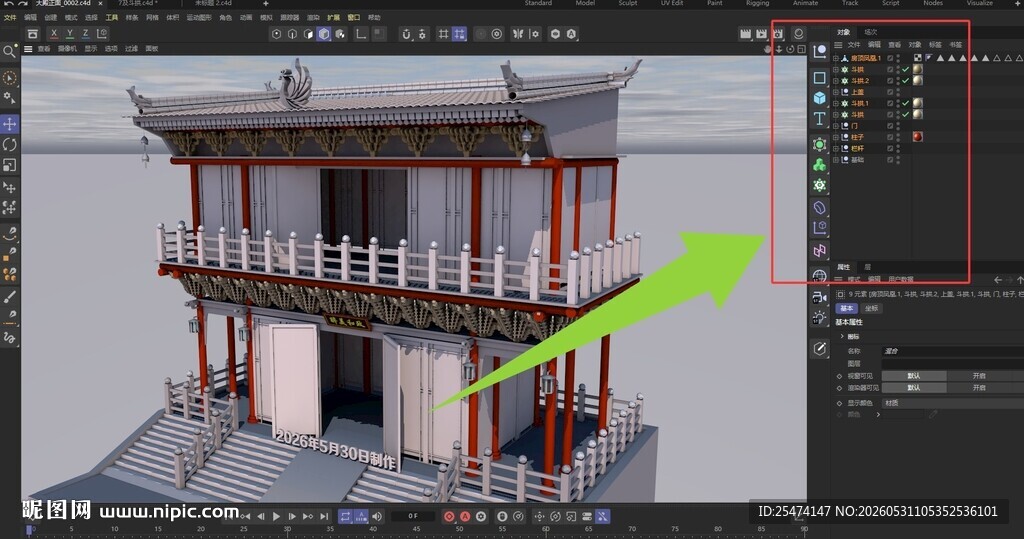
Task: Expand the 栏杆 object tree
Action: coord(836,148)
